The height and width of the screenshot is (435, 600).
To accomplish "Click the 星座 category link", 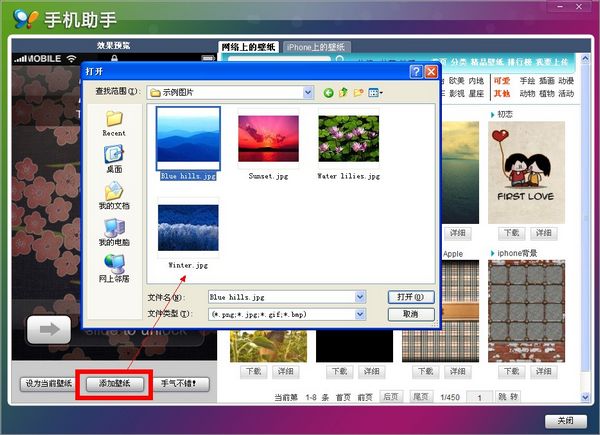I will [x=476, y=94].
